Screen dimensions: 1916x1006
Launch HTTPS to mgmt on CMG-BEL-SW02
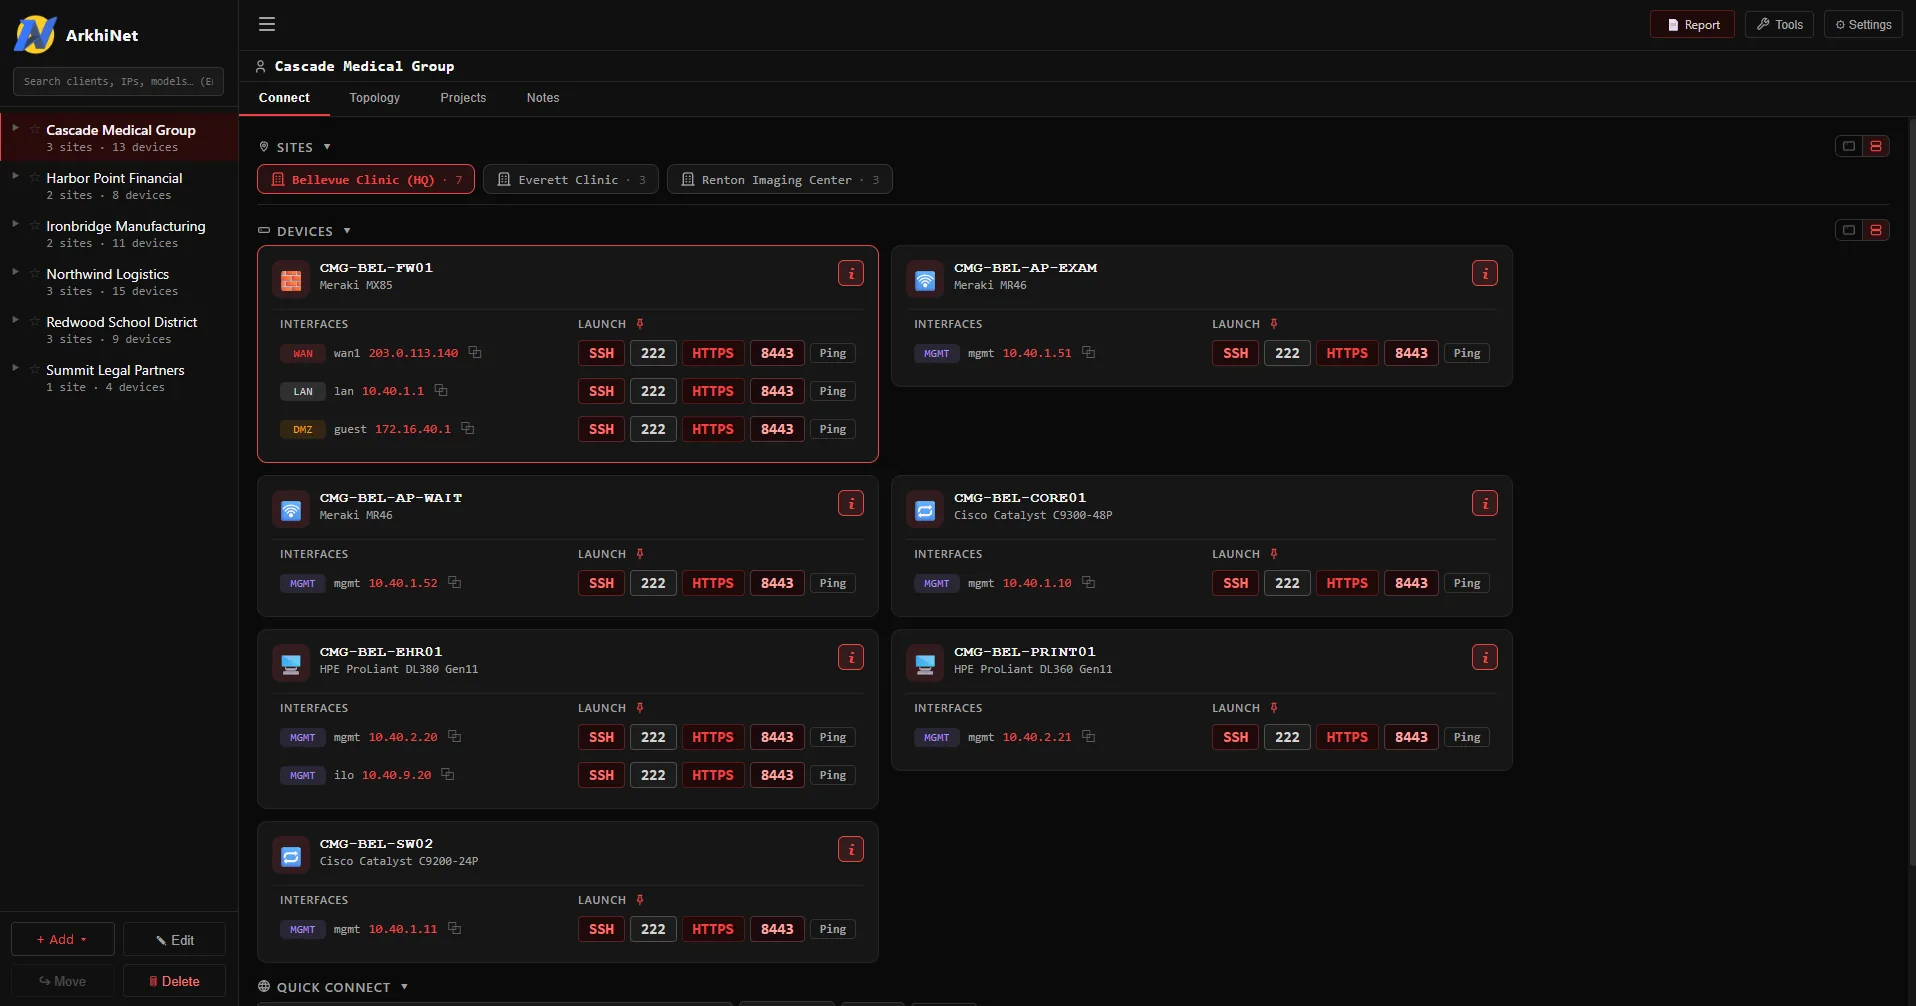(713, 929)
